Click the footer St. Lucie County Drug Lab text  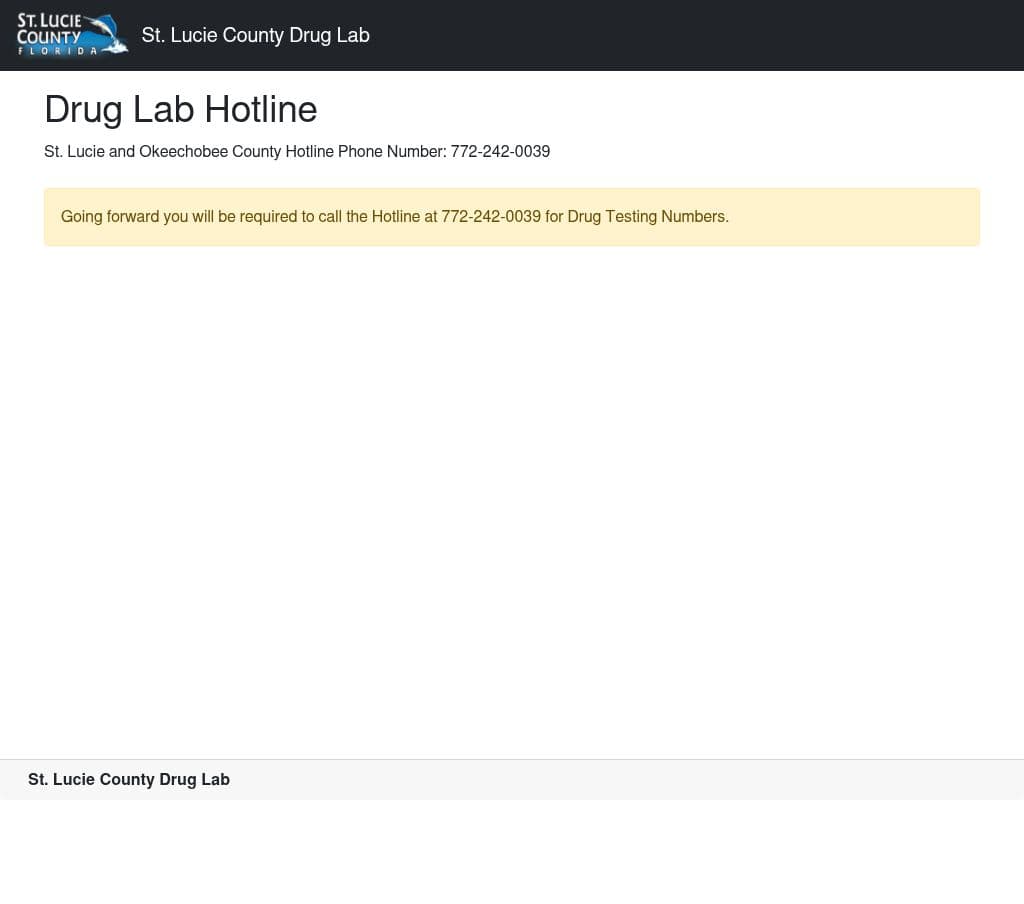coord(129,779)
